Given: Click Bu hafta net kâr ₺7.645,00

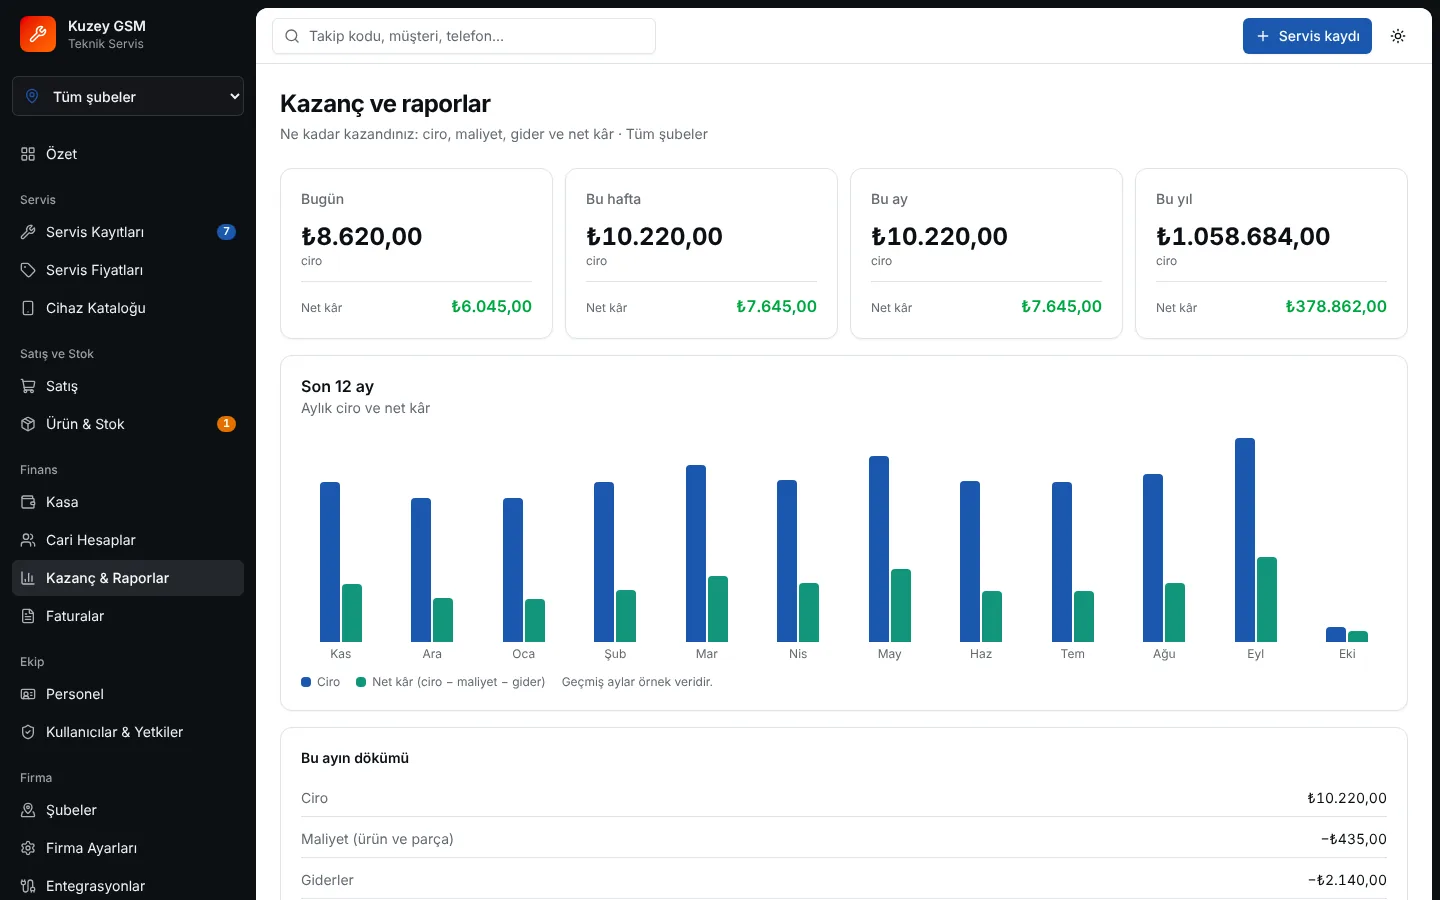Looking at the screenshot, I should 776,307.
